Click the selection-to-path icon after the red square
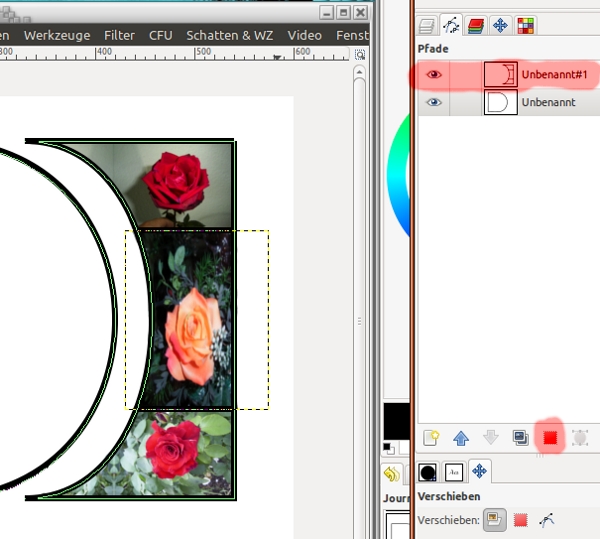The width and height of the screenshot is (600, 539). [x=580, y=438]
